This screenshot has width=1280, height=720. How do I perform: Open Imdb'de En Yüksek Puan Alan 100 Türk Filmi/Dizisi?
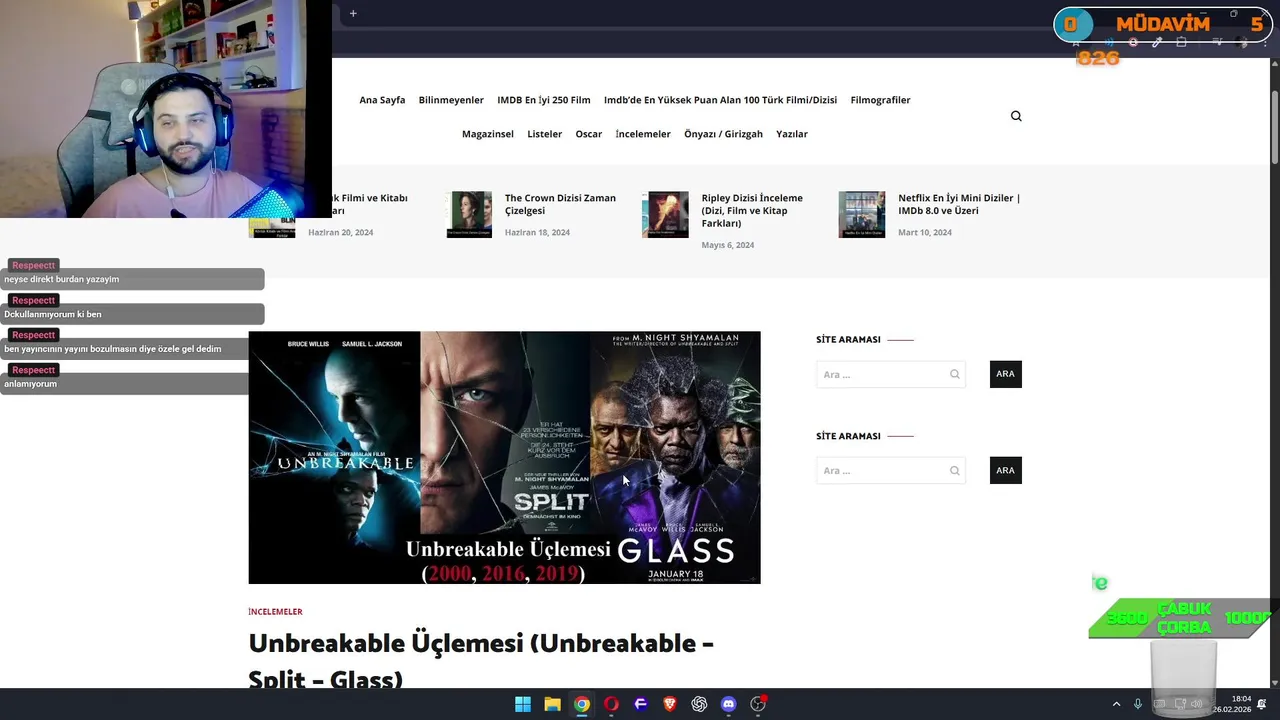click(720, 100)
